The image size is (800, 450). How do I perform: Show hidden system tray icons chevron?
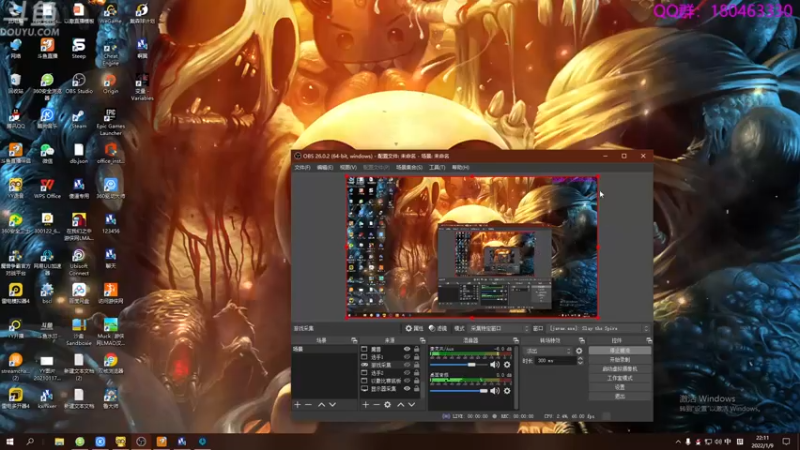(x=678, y=442)
